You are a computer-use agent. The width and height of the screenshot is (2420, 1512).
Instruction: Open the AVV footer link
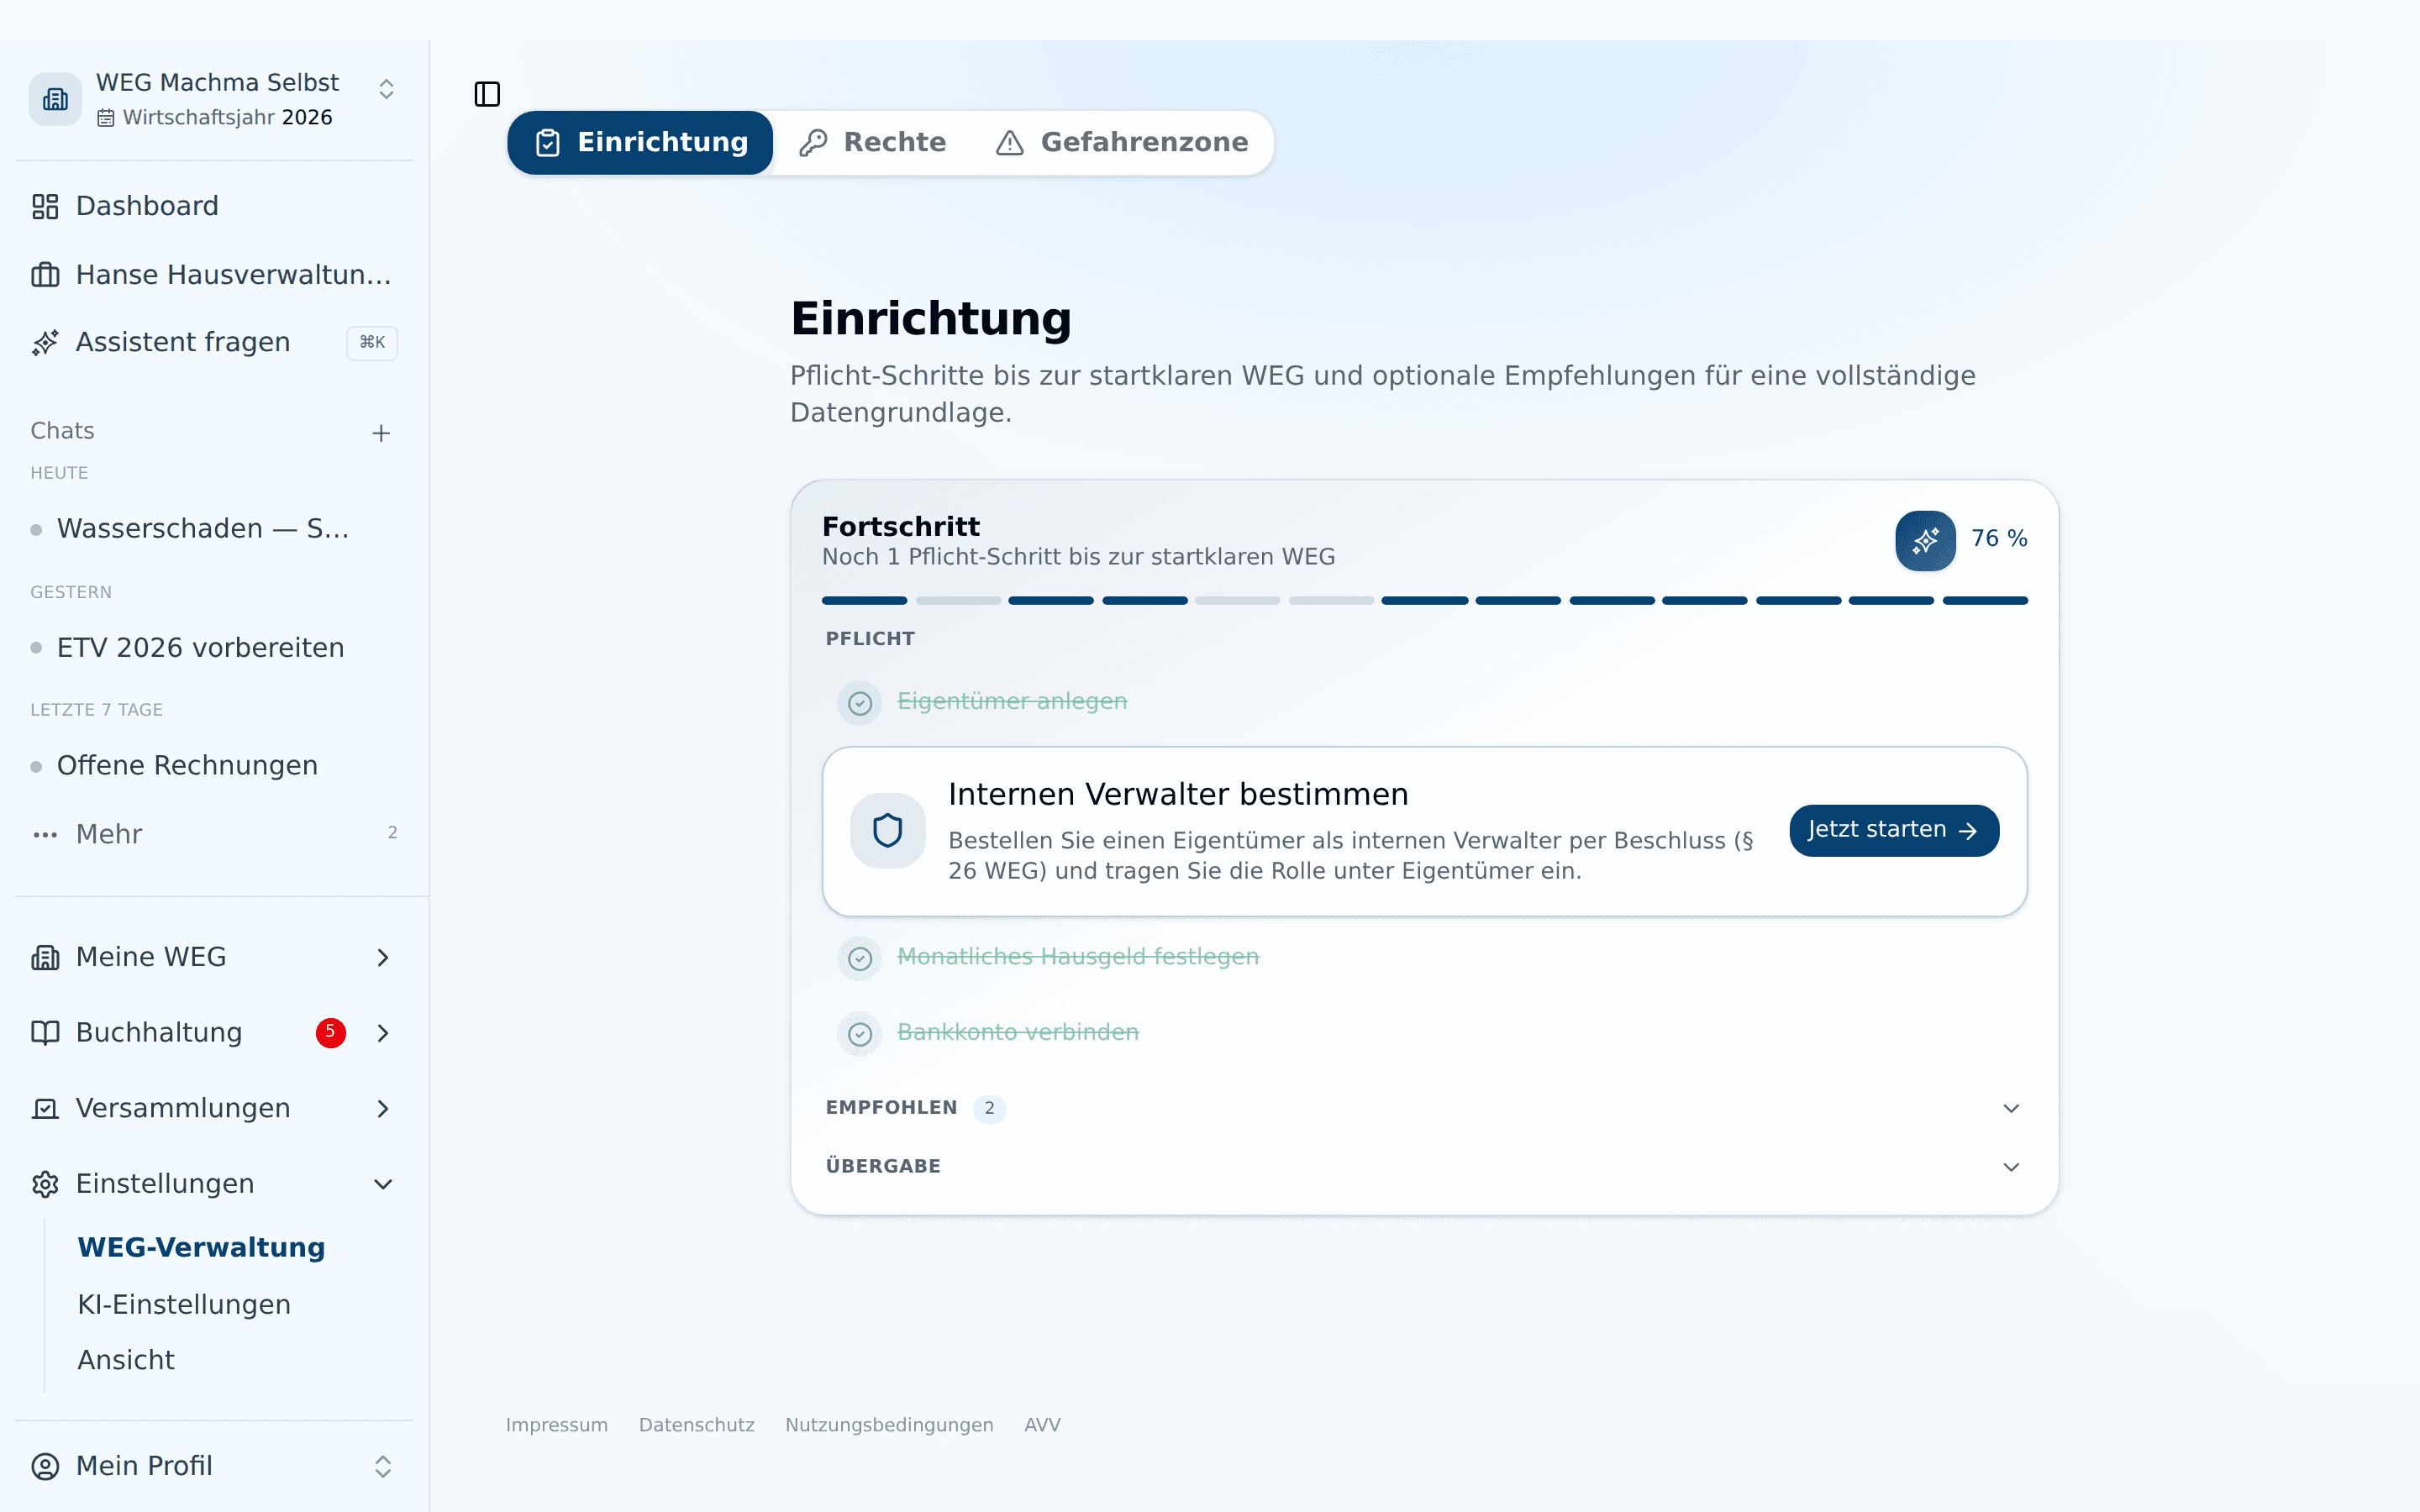1042,1424
